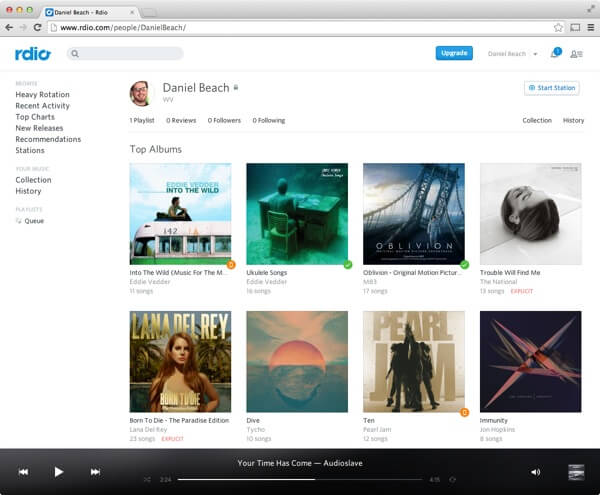Open the people sidebar icon in header
This screenshot has height=495, width=600.
(576, 54)
